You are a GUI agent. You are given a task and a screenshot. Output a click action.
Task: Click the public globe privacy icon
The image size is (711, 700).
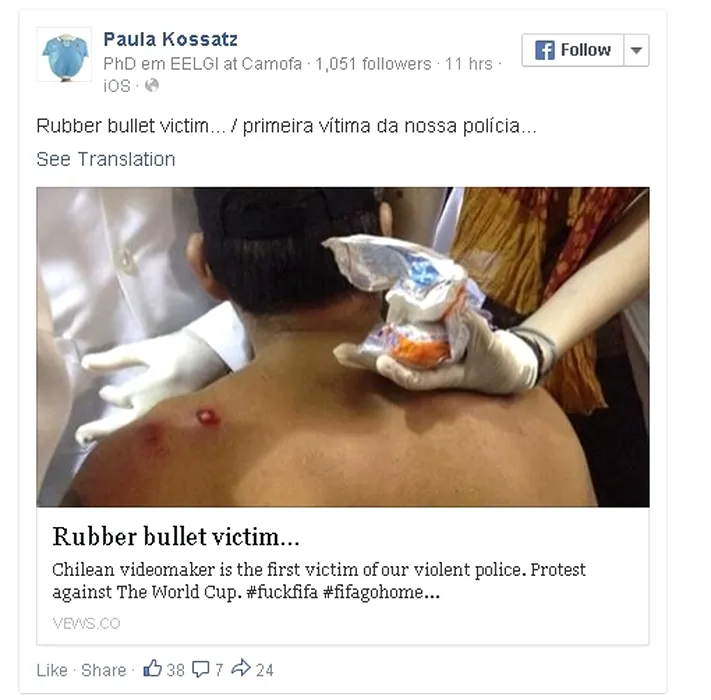[x=152, y=85]
